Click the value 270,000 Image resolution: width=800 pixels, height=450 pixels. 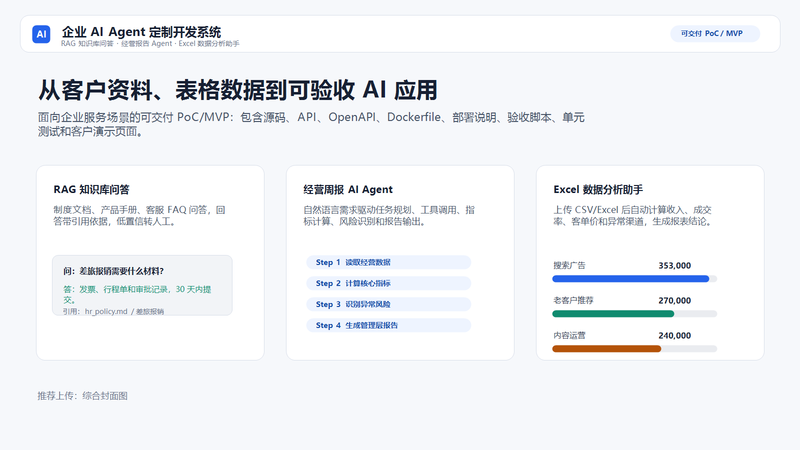coord(674,301)
